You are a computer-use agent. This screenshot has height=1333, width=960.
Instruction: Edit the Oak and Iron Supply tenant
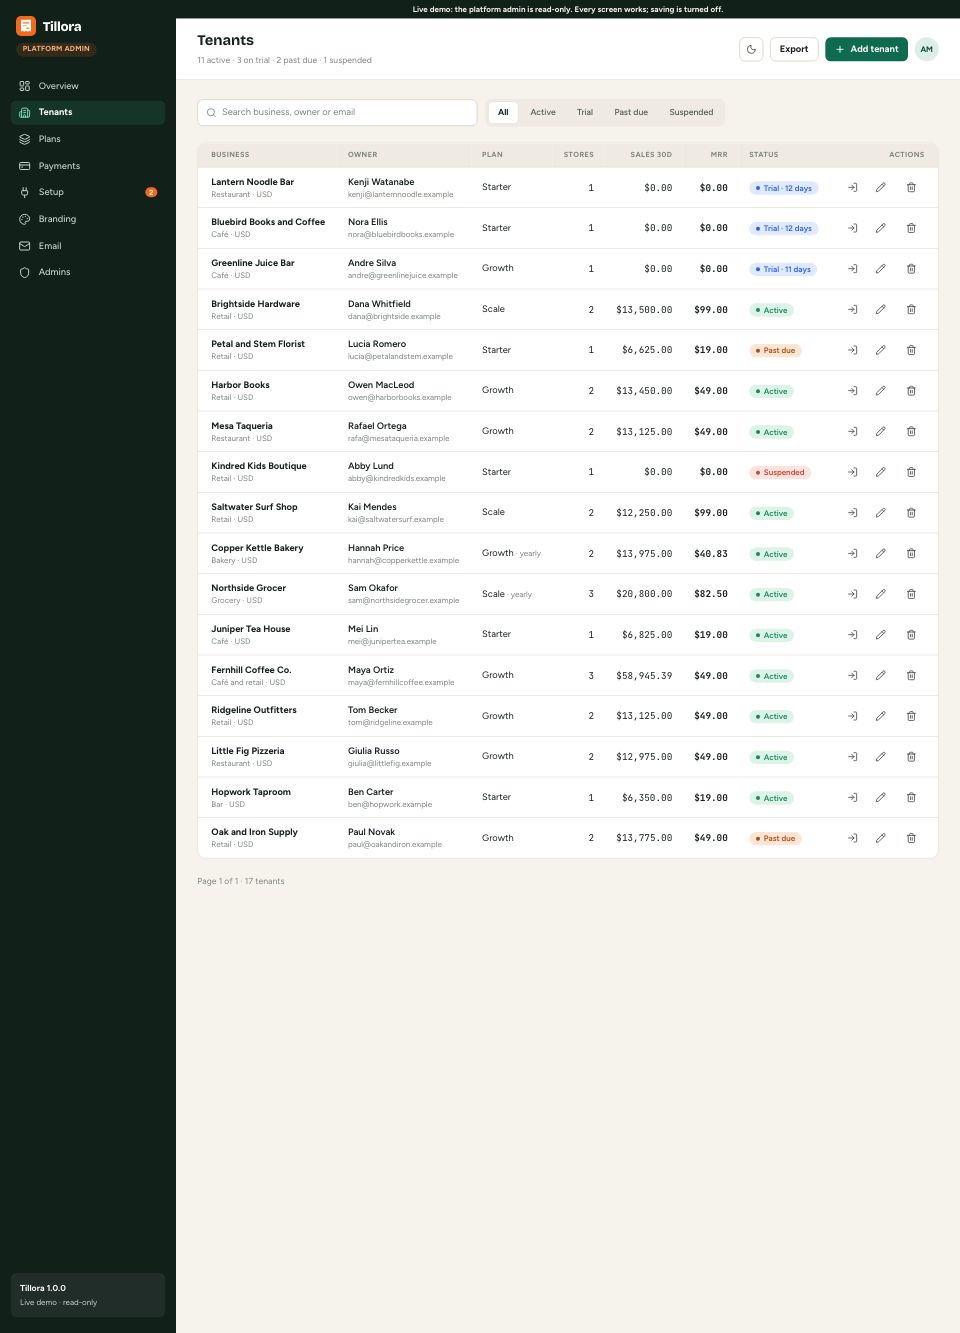881,838
